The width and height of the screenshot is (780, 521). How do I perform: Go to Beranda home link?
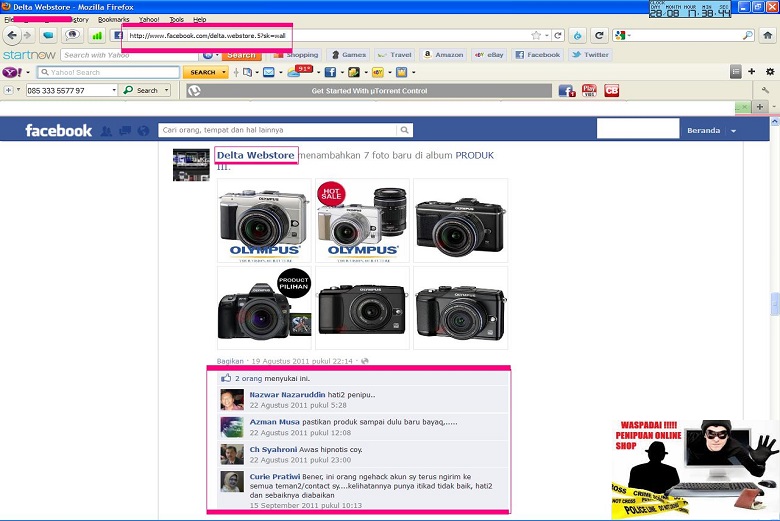703,130
